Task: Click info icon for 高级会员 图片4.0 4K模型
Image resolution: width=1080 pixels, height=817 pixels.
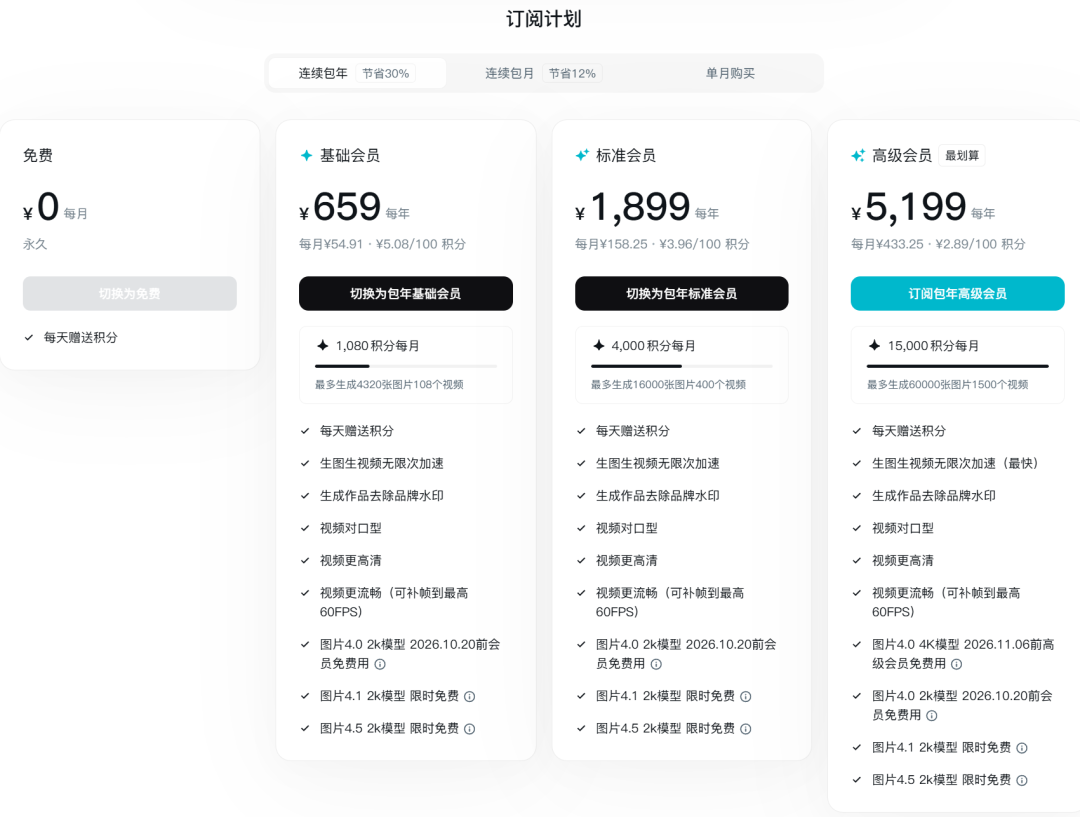Action: click(956, 664)
